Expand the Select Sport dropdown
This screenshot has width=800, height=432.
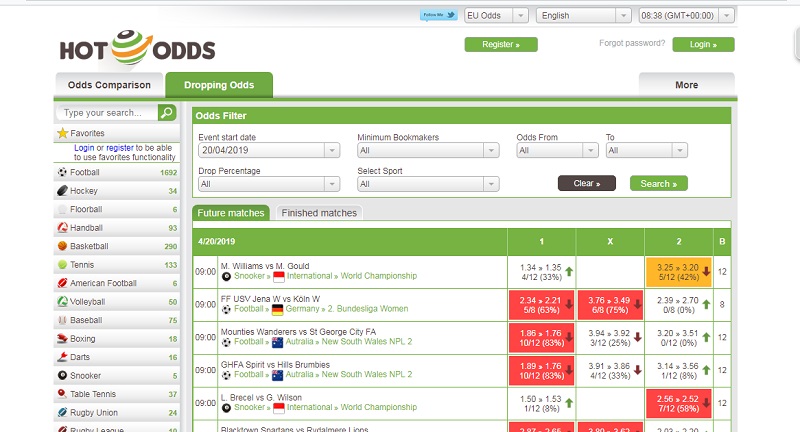(427, 184)
